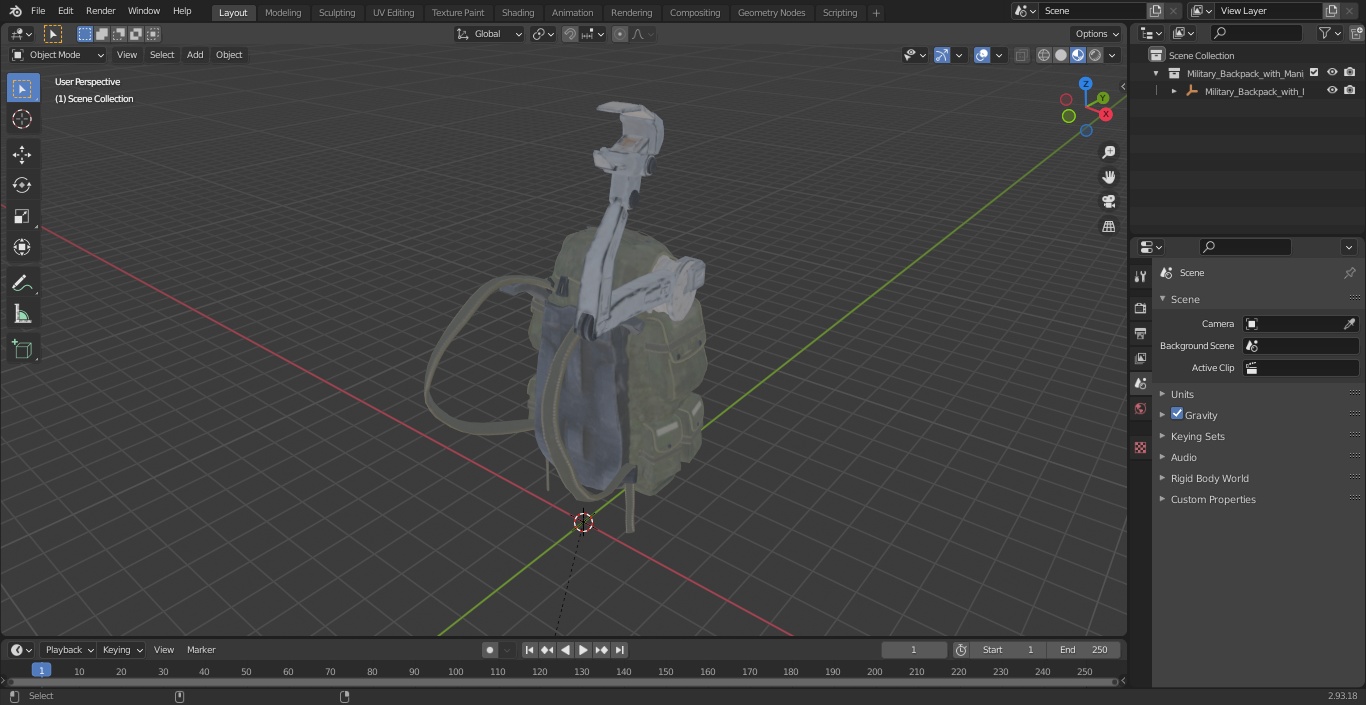Switch to Shading workspace tab

[x=518, y=13]
